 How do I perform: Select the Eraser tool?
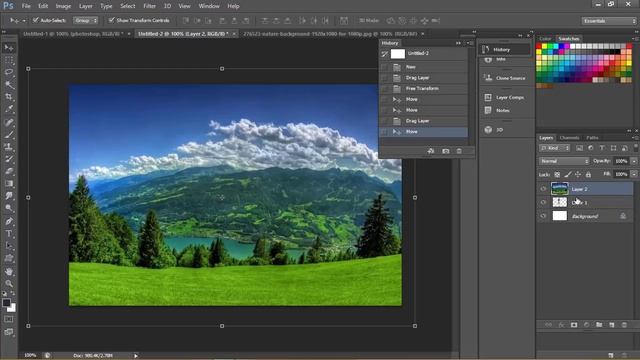click(9, 171)
